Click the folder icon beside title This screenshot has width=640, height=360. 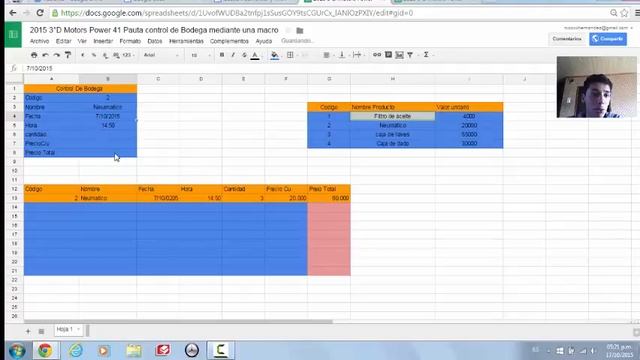coord(300,31)
